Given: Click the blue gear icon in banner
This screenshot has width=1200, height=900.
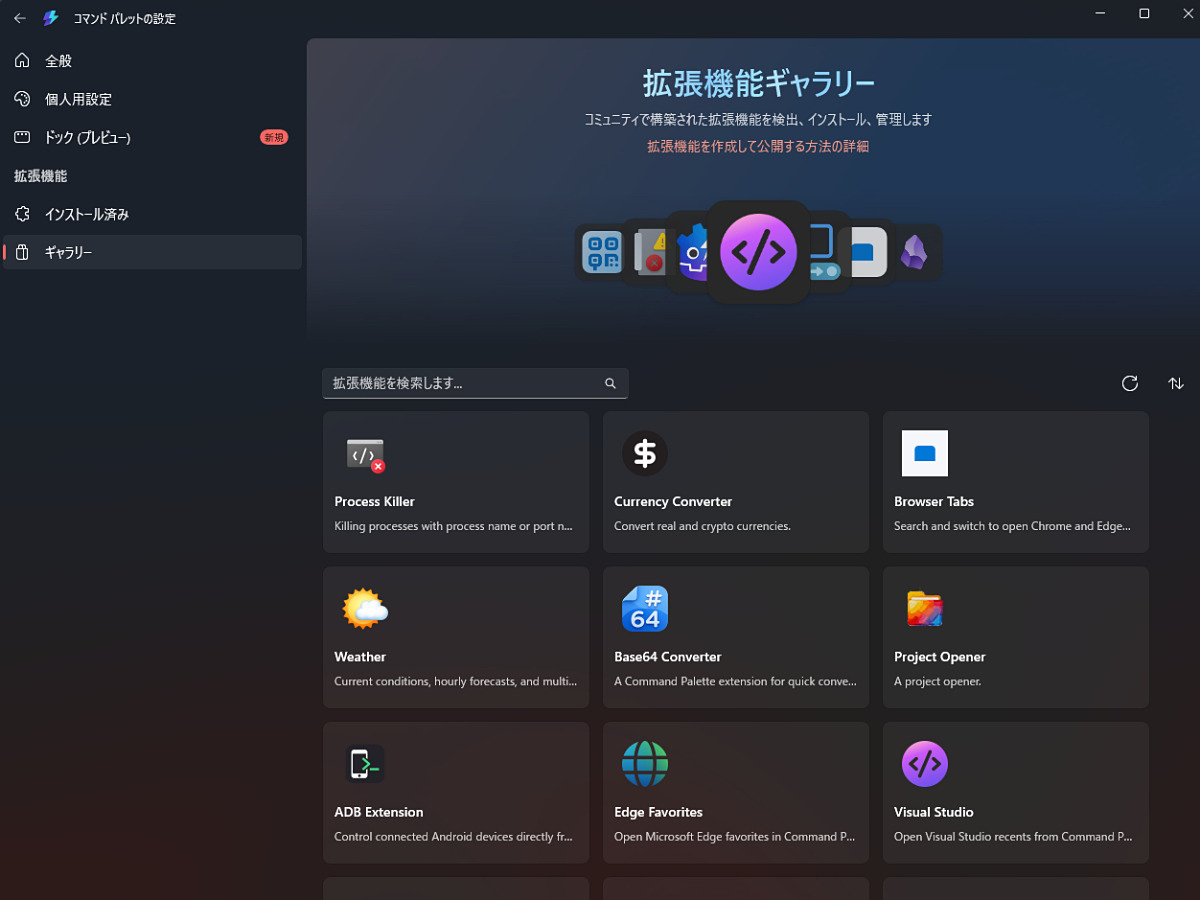Looking at the screenshot, I should click(692, 252).
